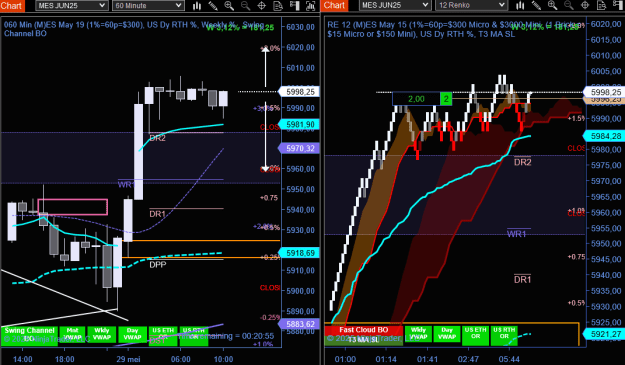
Task: Click the 5998,25 price marker on Renko axis
Action: tap(604, 92)
